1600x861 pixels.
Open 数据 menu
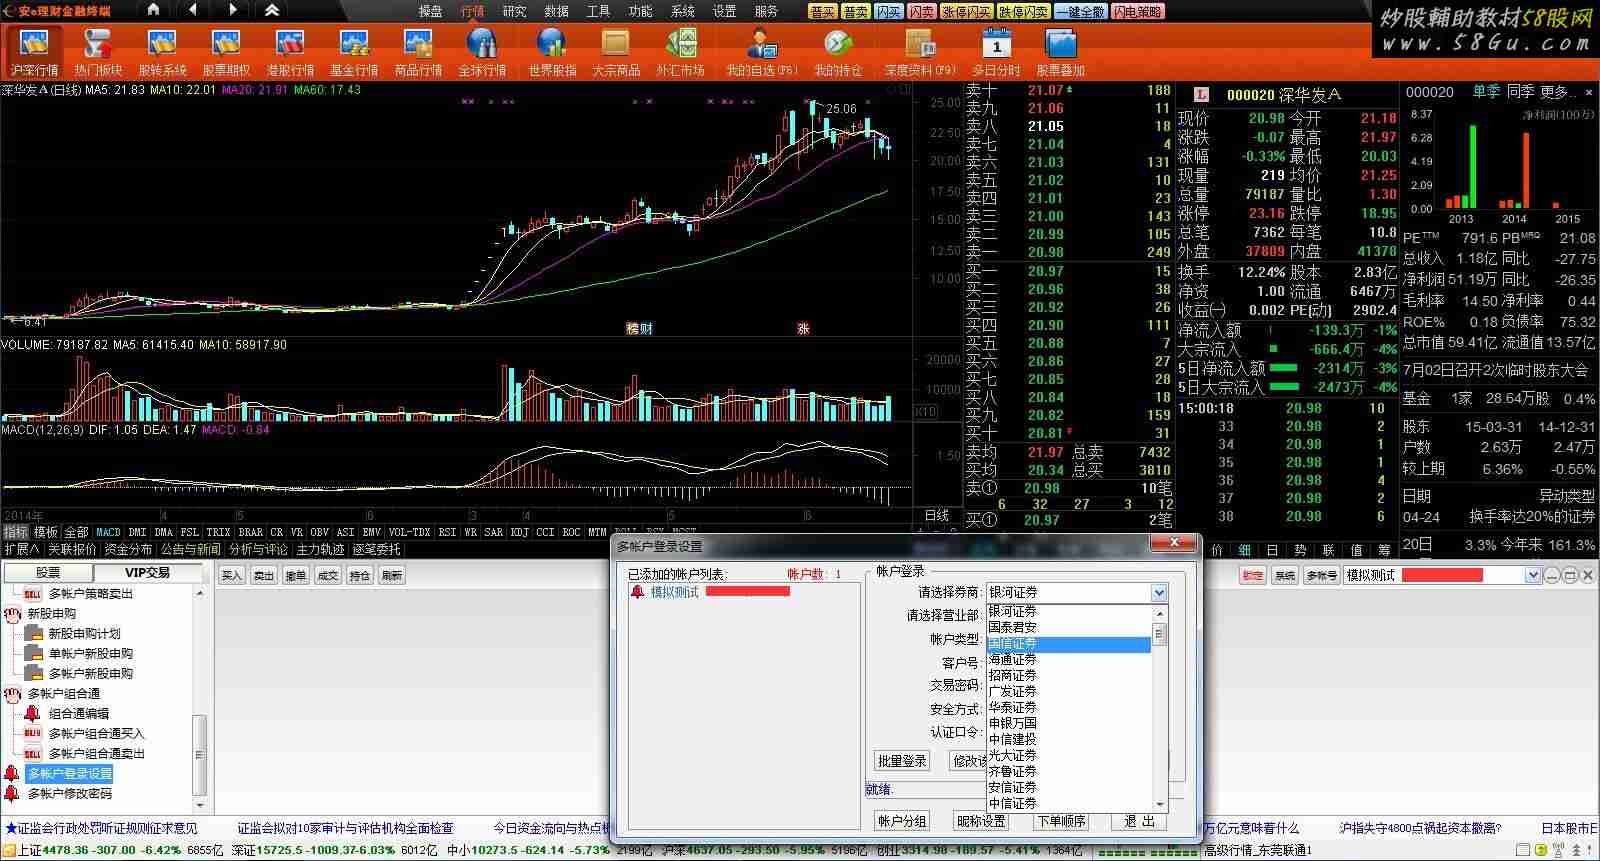pyautogui.click(x=556, y=11)
